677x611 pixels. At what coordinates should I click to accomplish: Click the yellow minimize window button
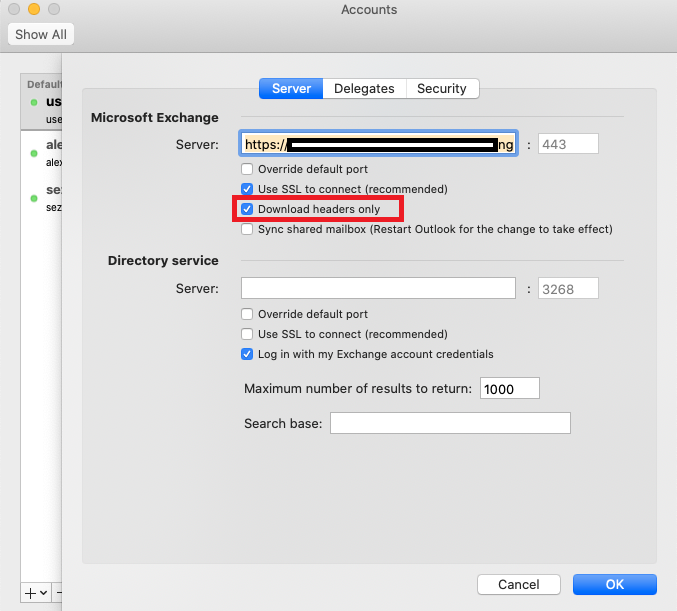point(34,9)
